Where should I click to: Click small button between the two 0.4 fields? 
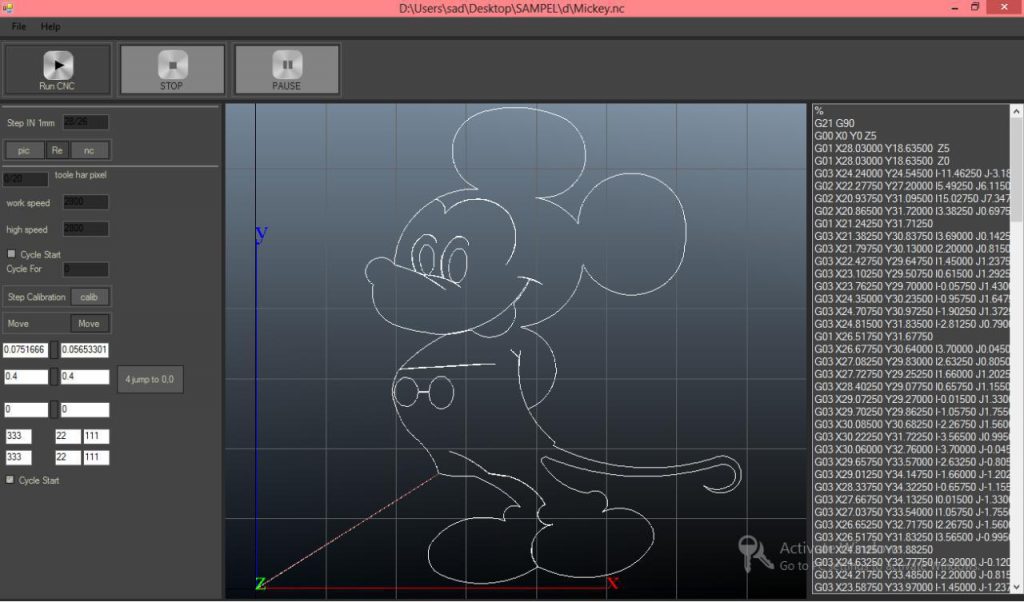point(54,377)
